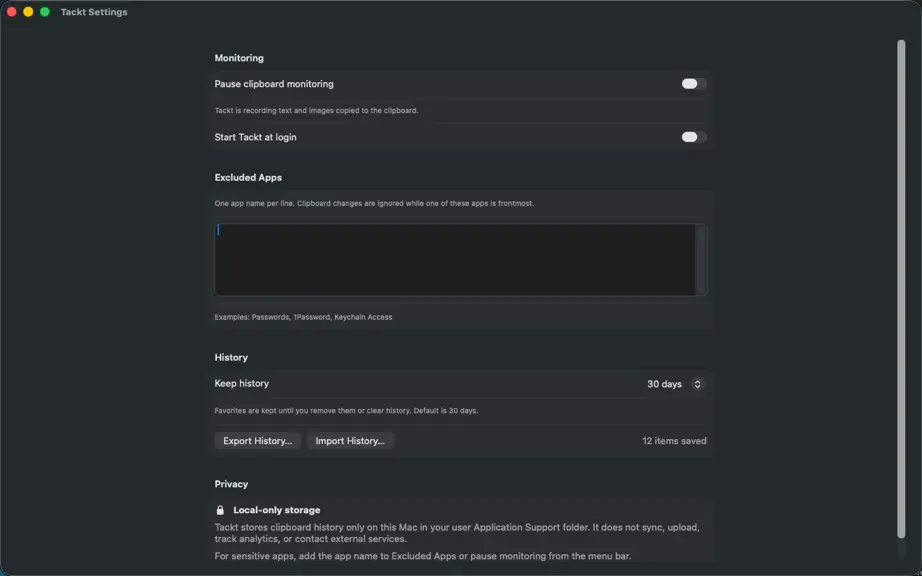Enable Start Tackt at login switch
This screenshot has width=922, height=576.
click(694, 137)
